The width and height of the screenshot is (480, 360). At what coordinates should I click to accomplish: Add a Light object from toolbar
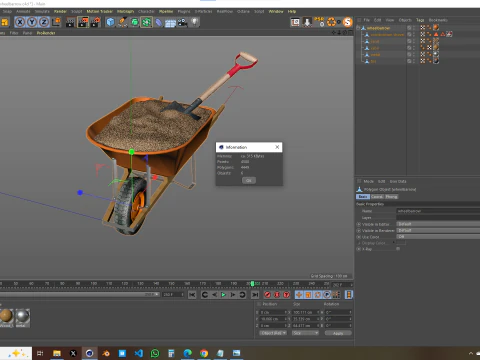pyautogui.click(x=195, y=22)
